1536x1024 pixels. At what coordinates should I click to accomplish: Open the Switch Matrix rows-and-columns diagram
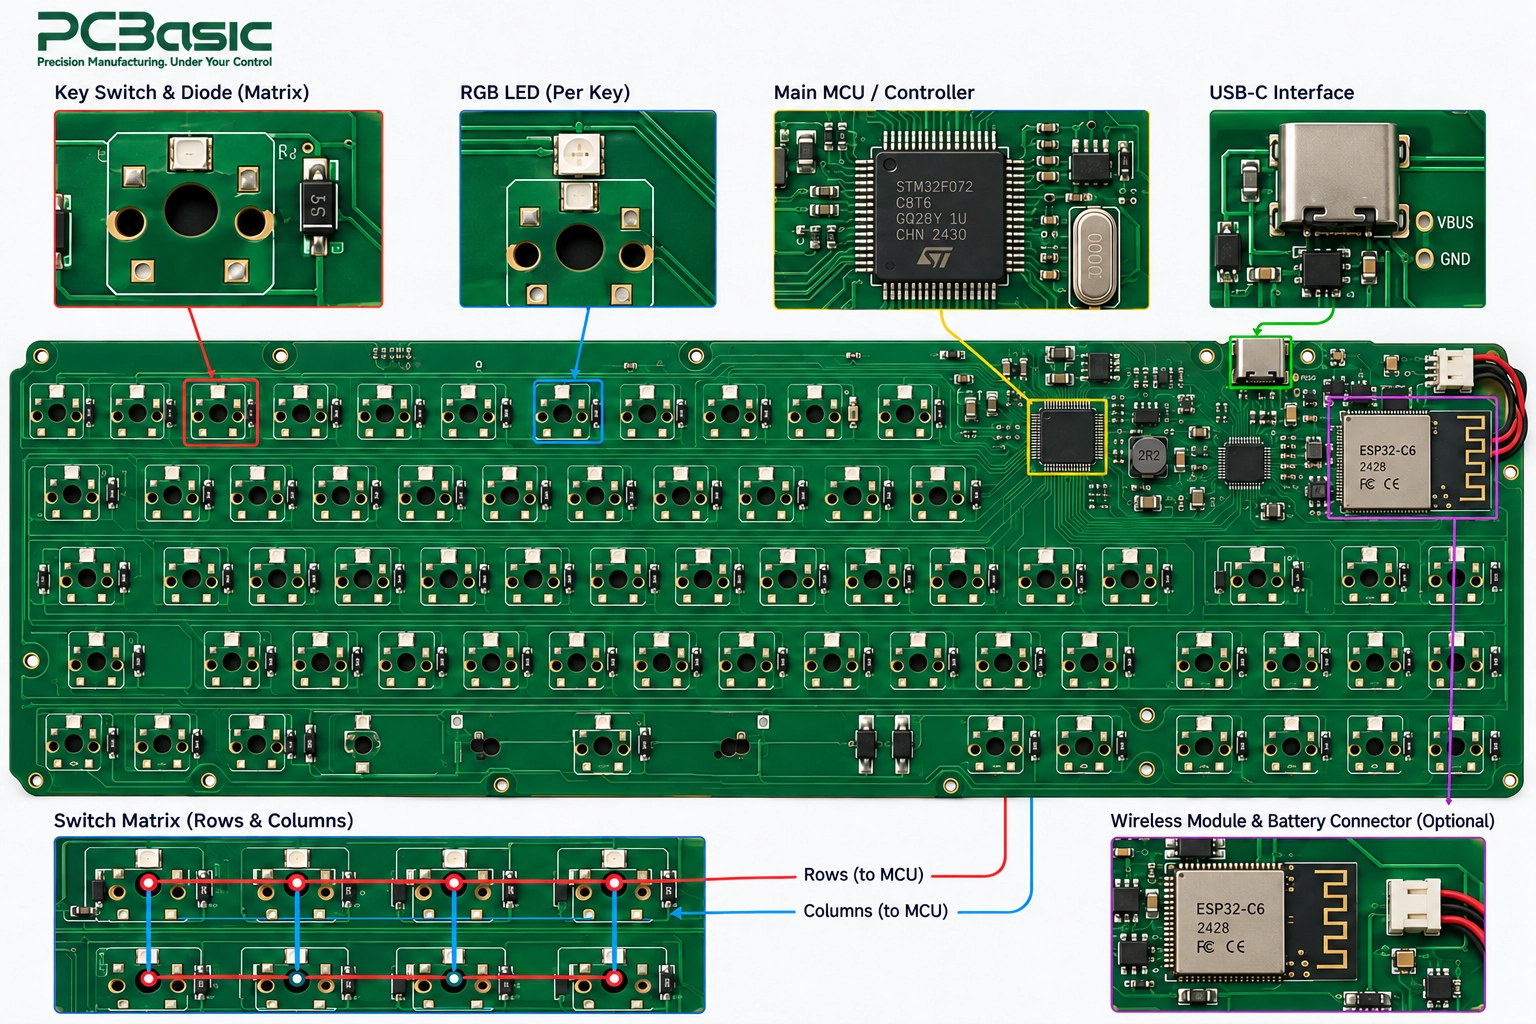tap(380, 925)
